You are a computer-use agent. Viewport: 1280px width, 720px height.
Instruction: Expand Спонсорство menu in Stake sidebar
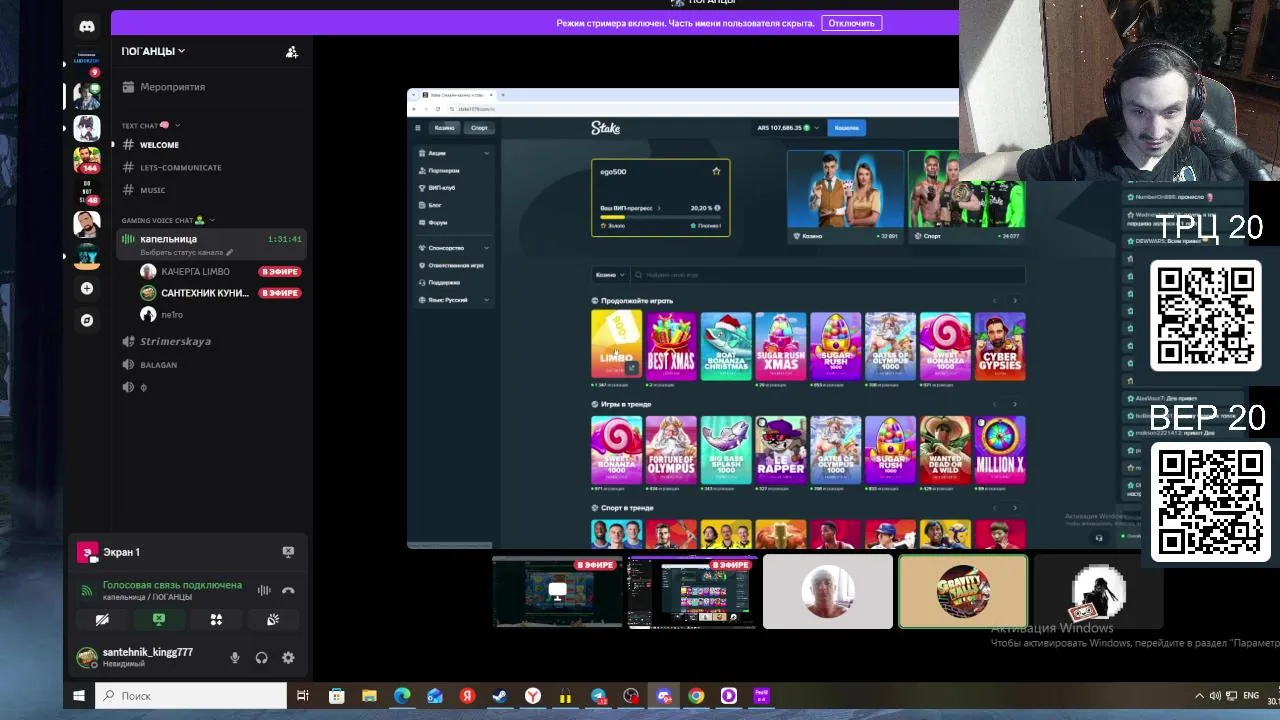coord(453,248)
